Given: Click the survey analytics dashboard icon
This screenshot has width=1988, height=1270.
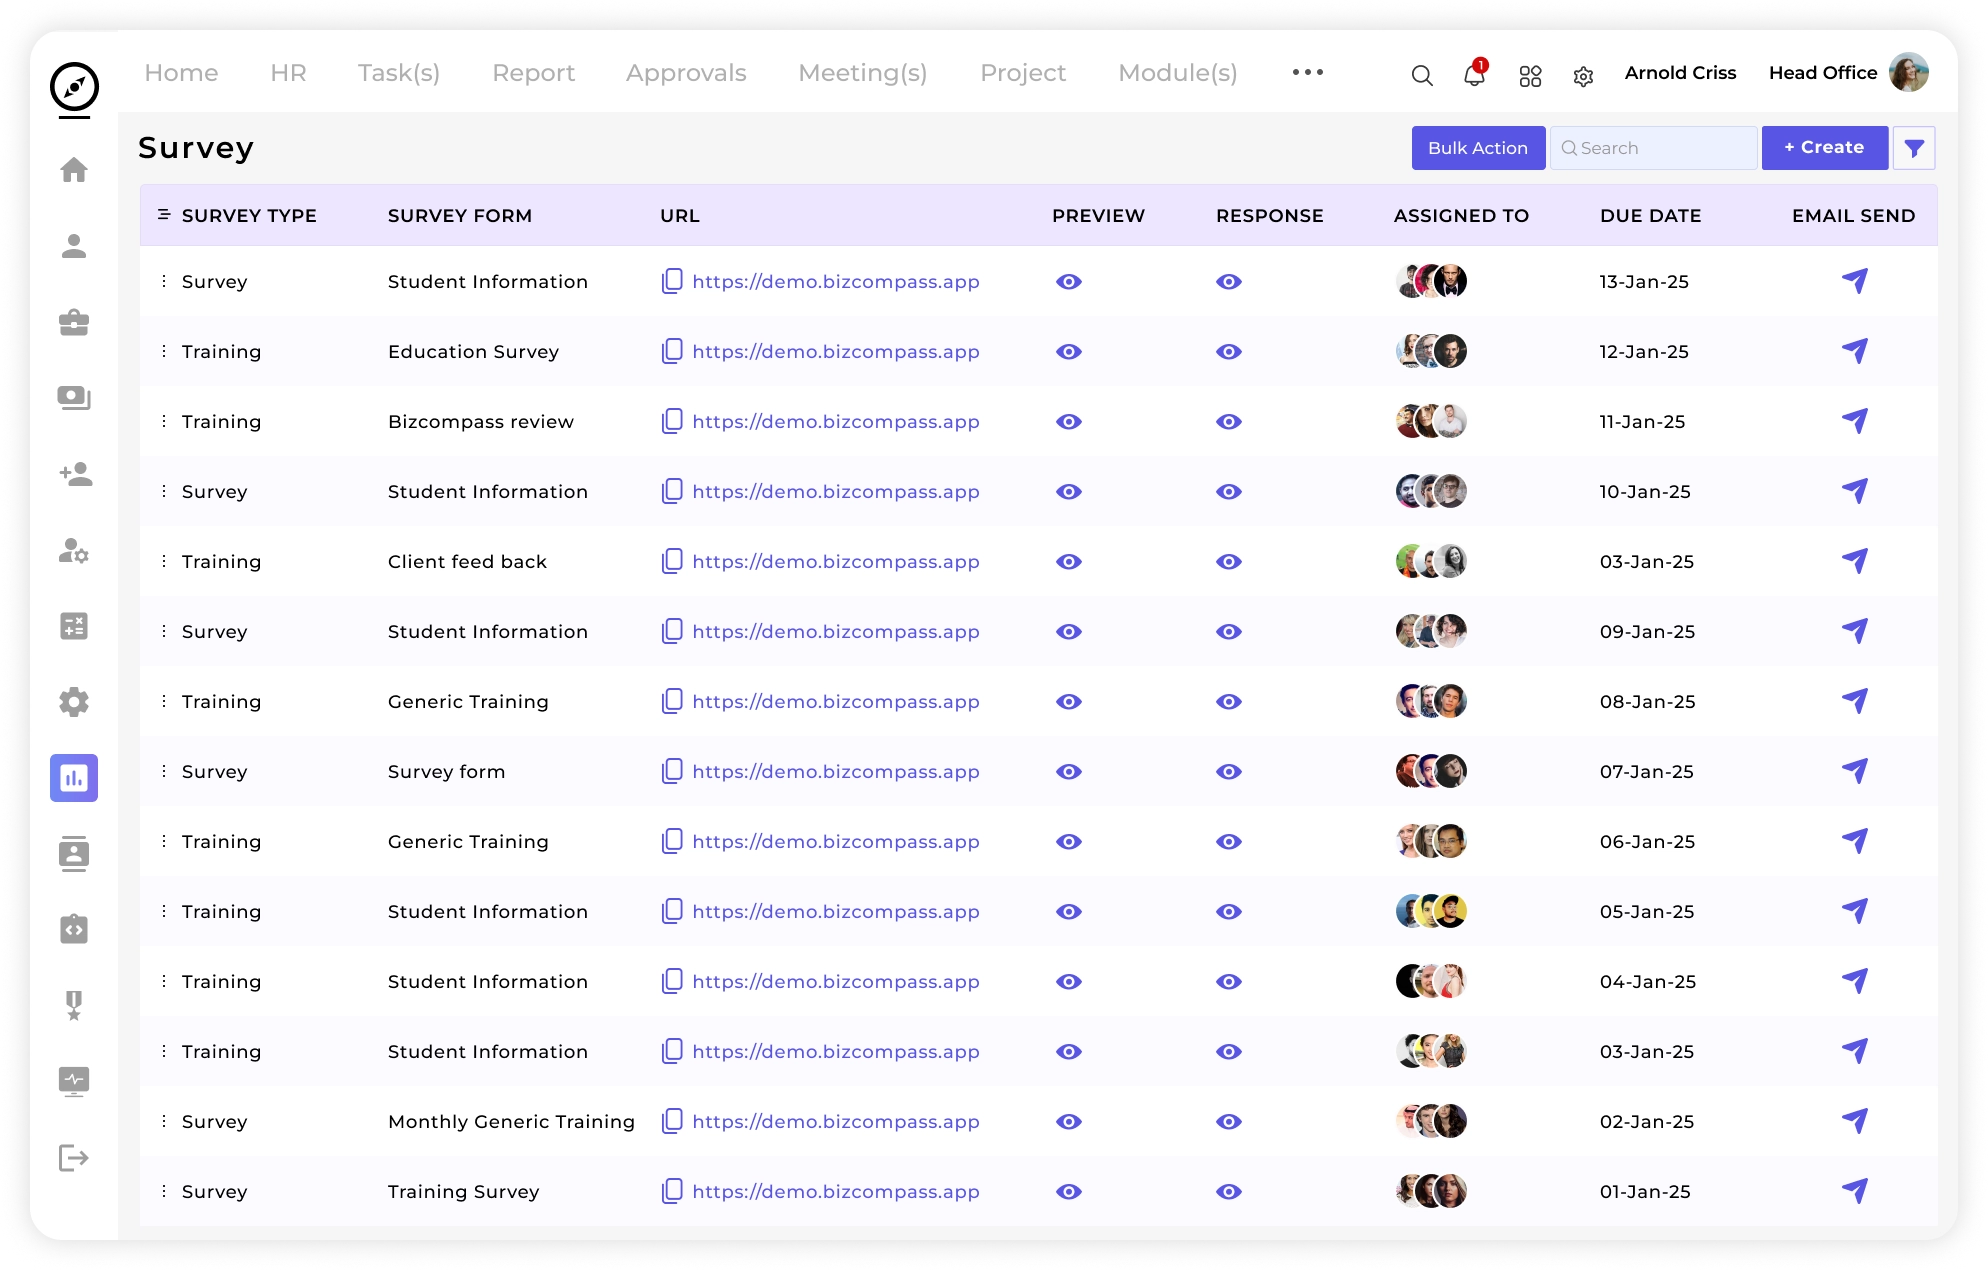Looking at the screenshot, I should pos(74,777).
